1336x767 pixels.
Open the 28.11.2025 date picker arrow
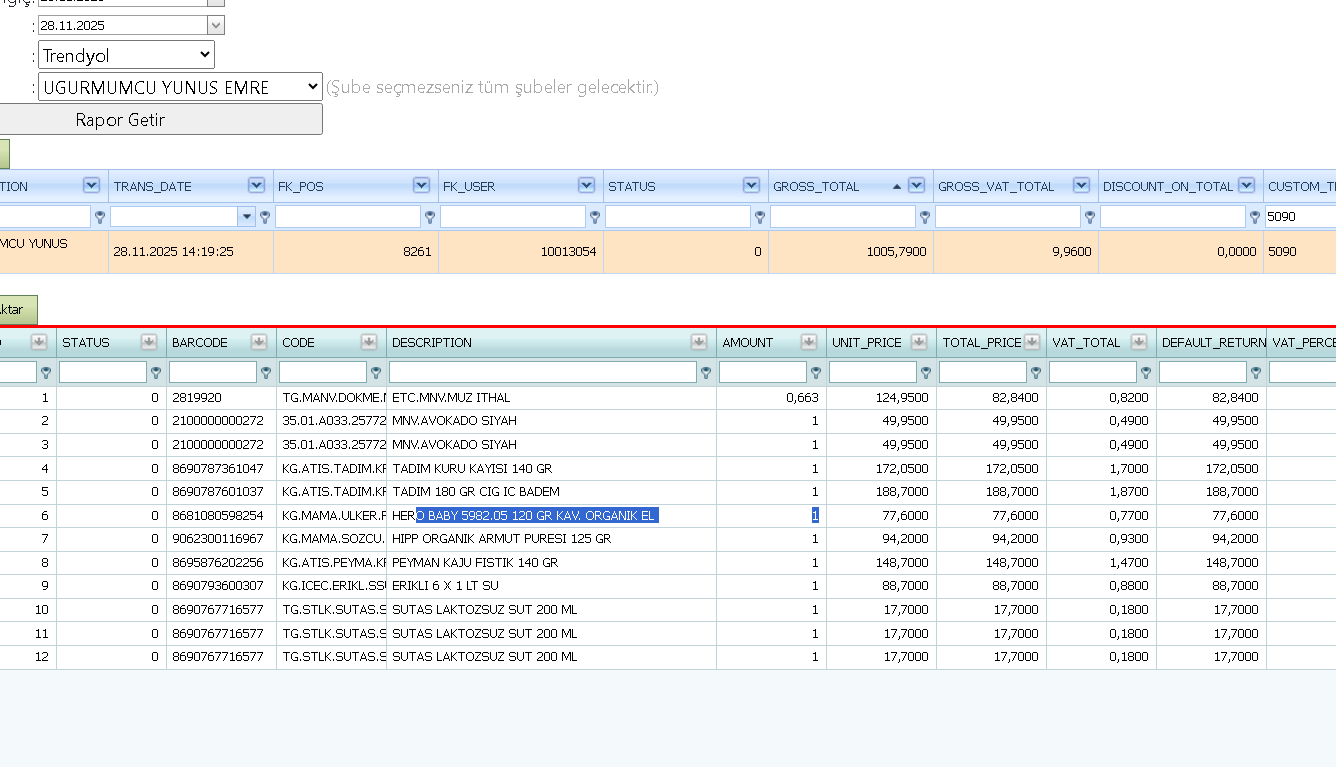click(x=216, y=25)
